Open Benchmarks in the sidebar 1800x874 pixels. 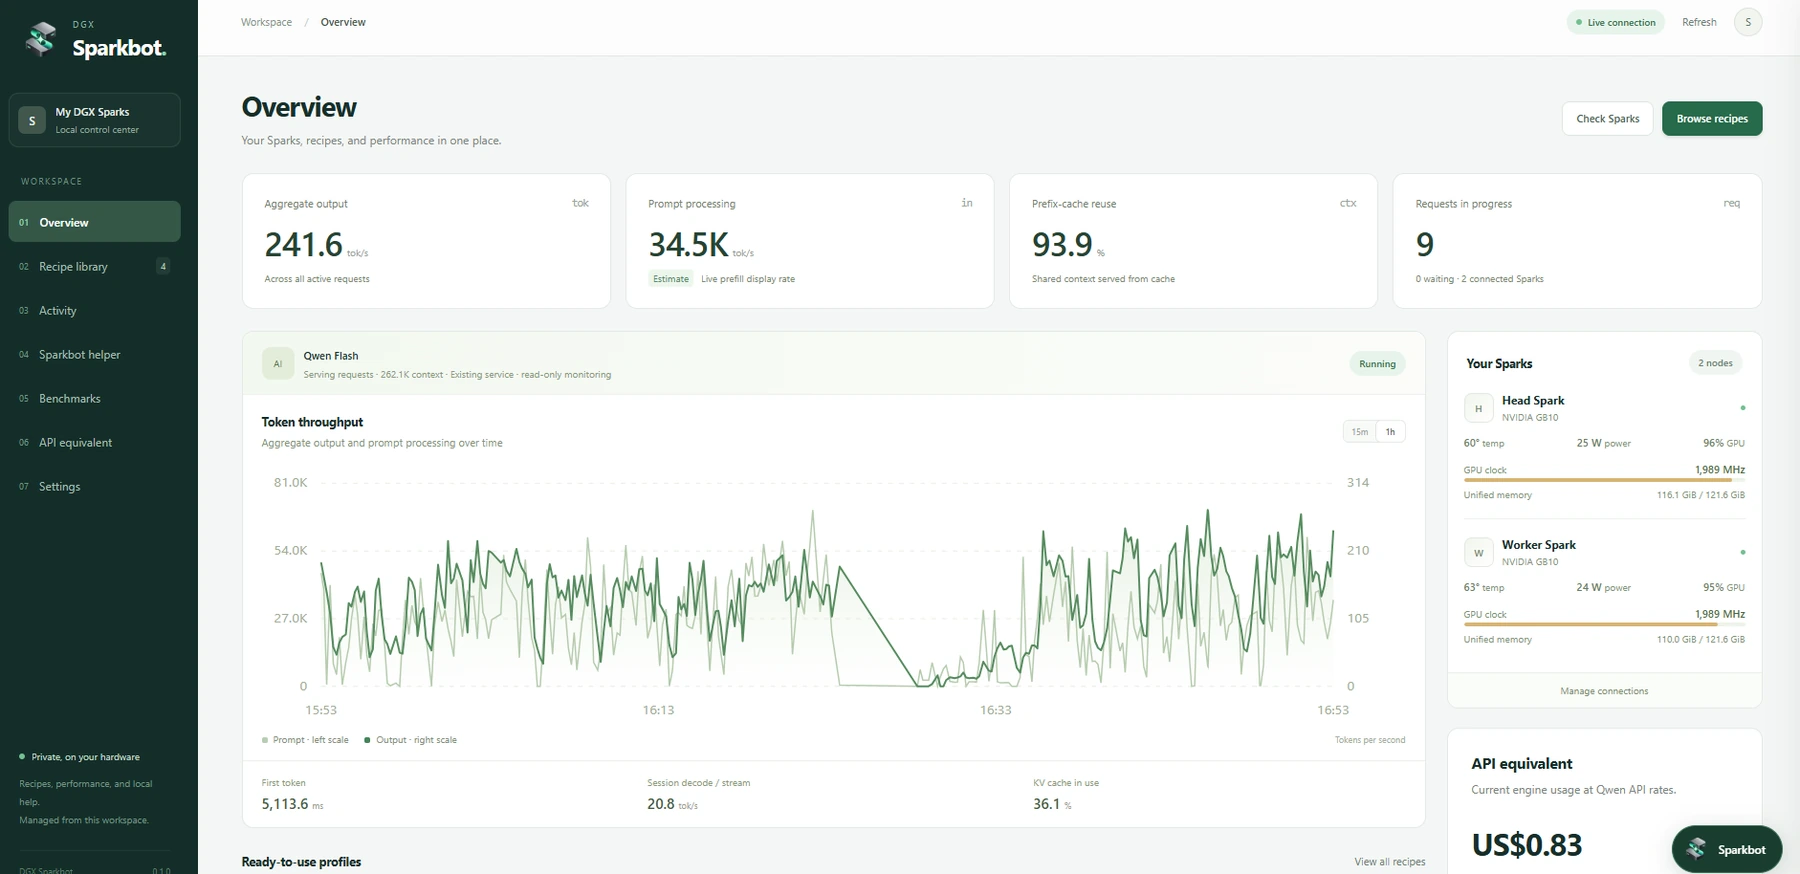point(94,398)
